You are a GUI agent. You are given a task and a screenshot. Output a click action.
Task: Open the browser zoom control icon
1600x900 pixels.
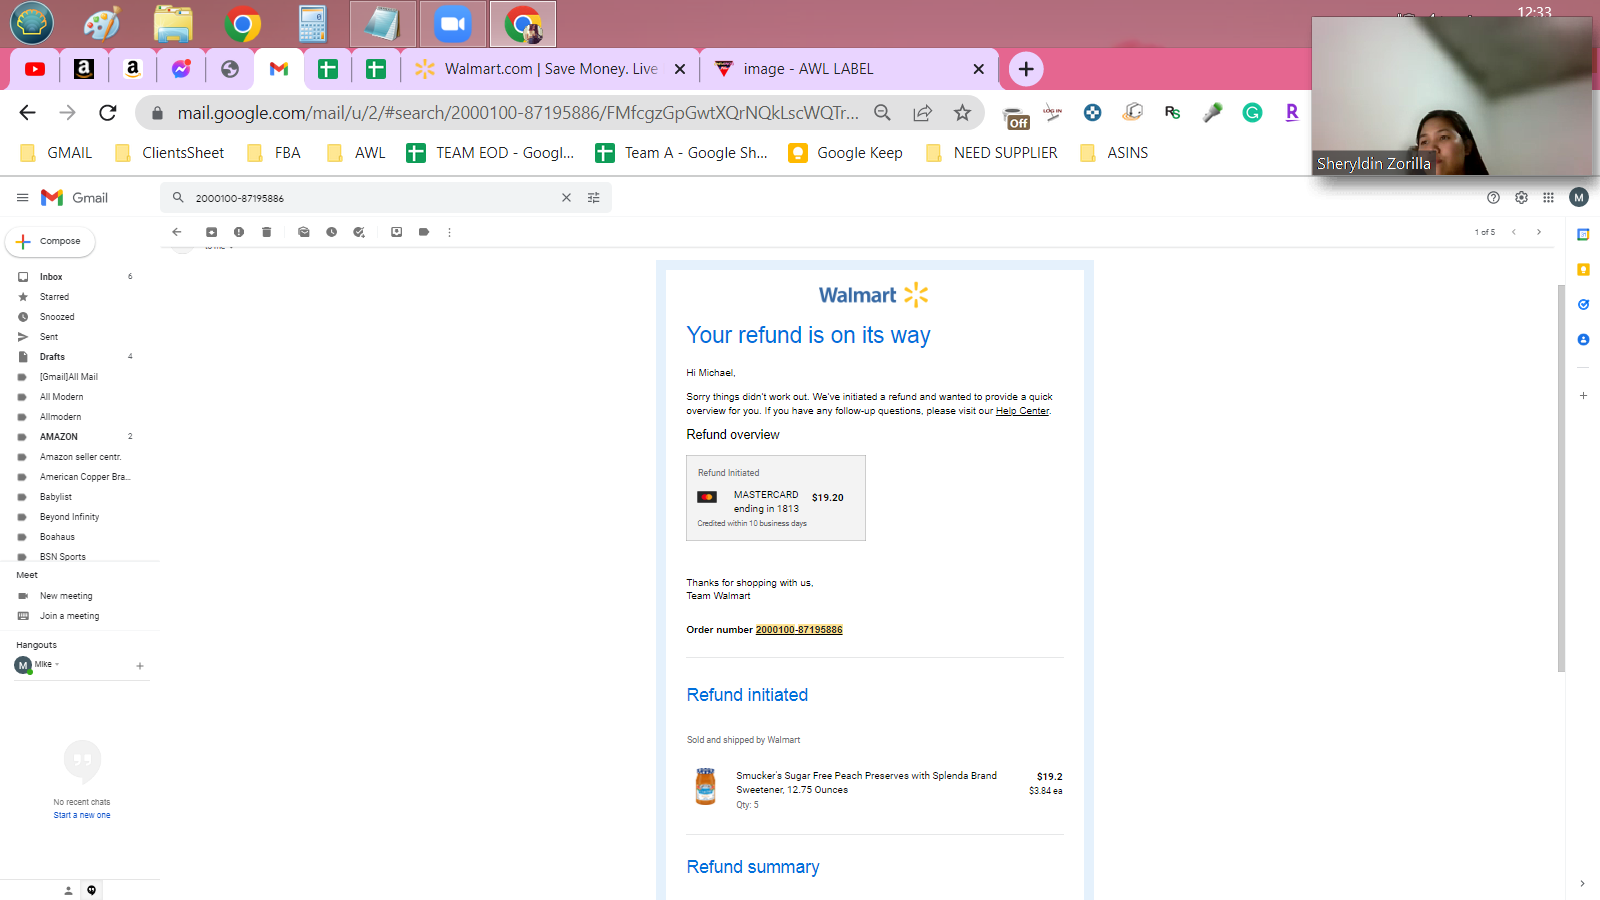(882, 113)
